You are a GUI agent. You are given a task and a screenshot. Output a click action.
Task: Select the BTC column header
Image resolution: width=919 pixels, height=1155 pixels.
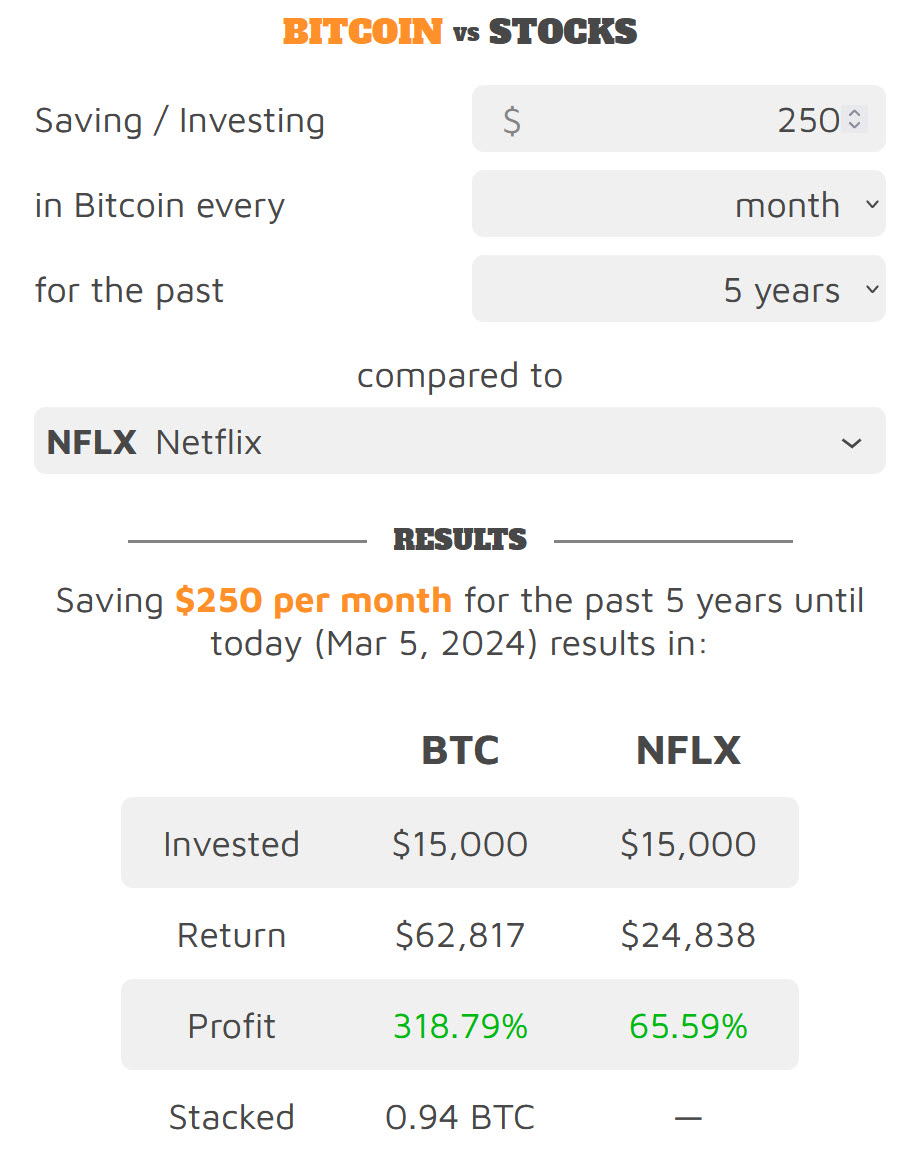tap(459, 751)
